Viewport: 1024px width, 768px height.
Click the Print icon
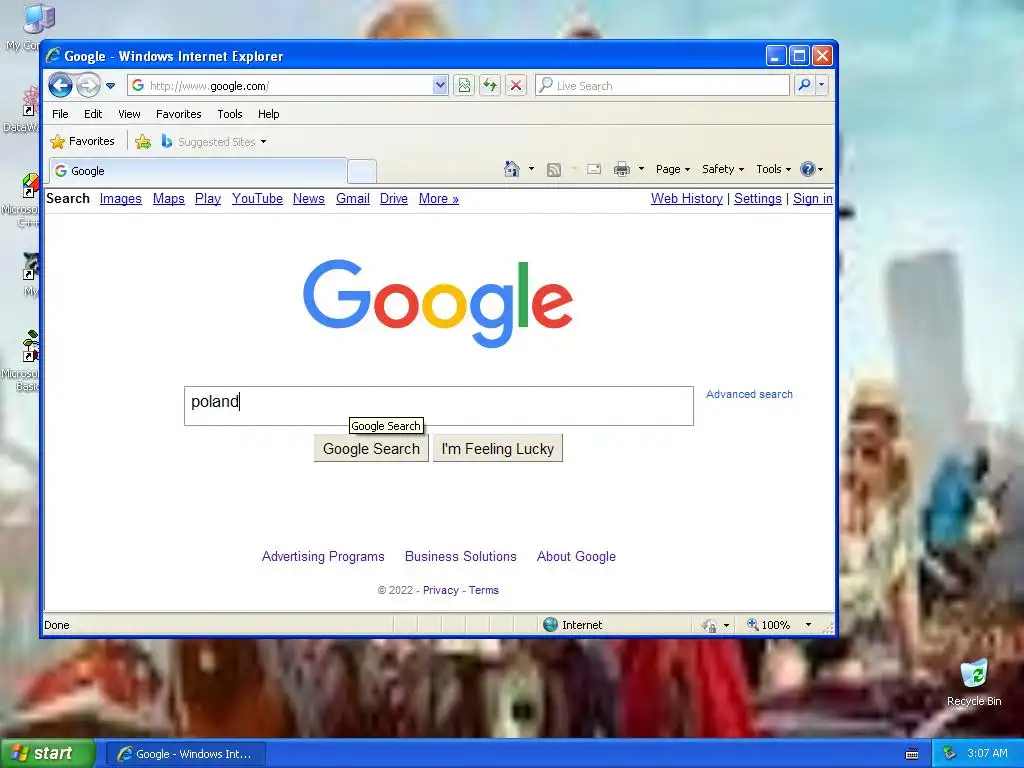[x=622, y=170]
